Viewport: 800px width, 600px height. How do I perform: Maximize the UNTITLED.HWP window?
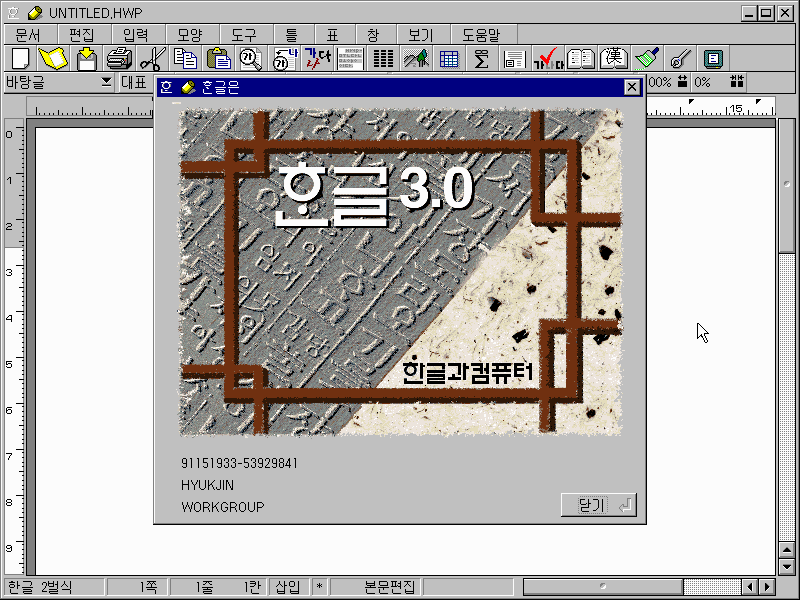coord(766,13)
